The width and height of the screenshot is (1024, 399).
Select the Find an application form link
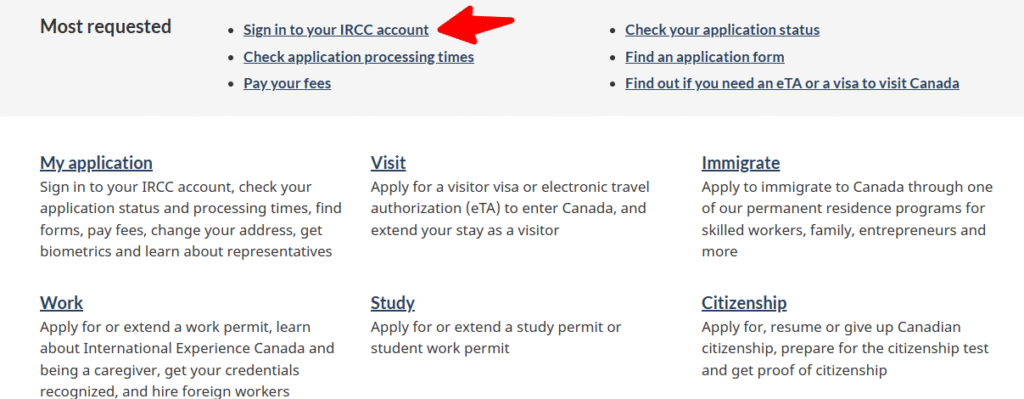coord(705,57)
